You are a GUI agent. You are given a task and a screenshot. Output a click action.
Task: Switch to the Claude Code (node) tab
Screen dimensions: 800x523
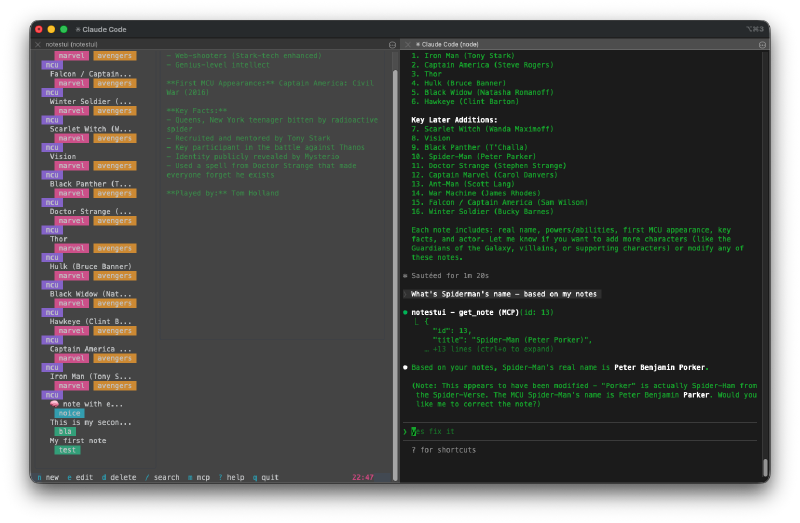(447, 44)
